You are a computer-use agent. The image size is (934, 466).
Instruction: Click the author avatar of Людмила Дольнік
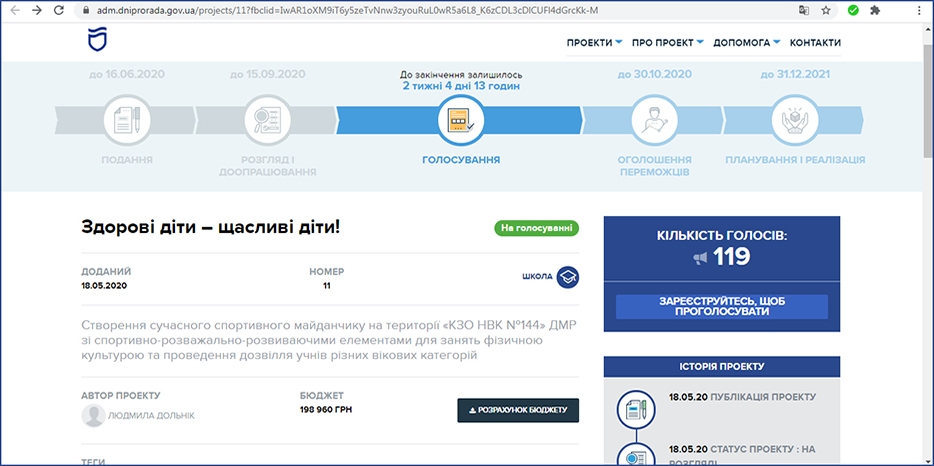click(x=93, y=415)
